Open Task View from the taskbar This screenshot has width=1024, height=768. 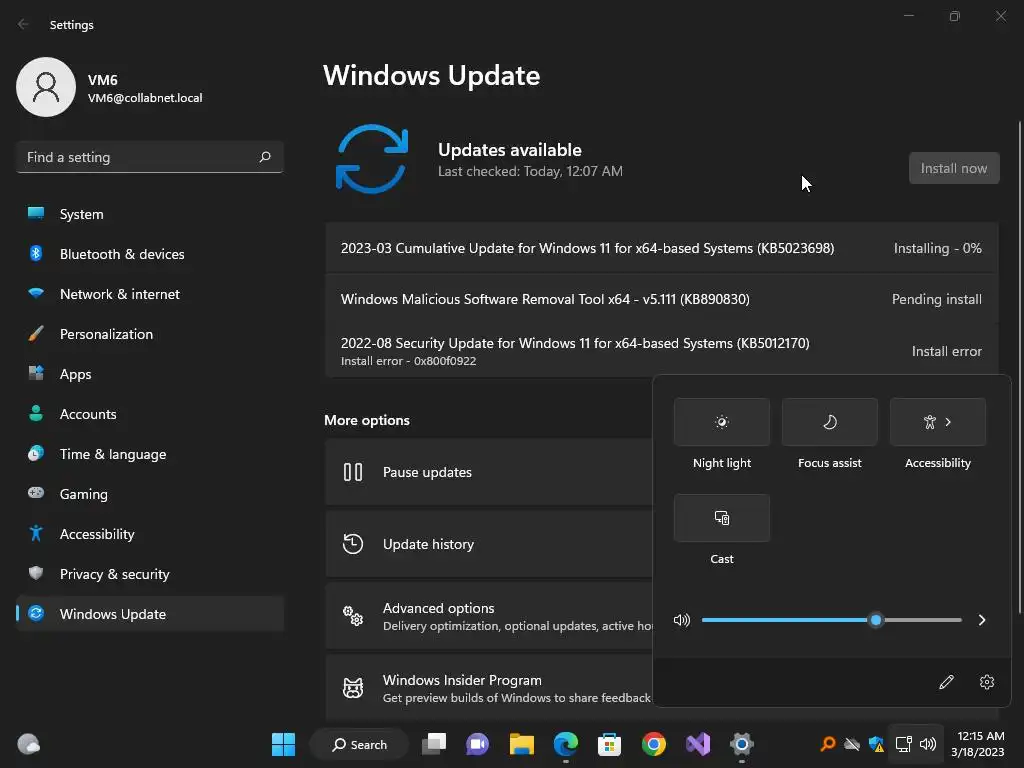pyautogui.click(x=434, y=744)
